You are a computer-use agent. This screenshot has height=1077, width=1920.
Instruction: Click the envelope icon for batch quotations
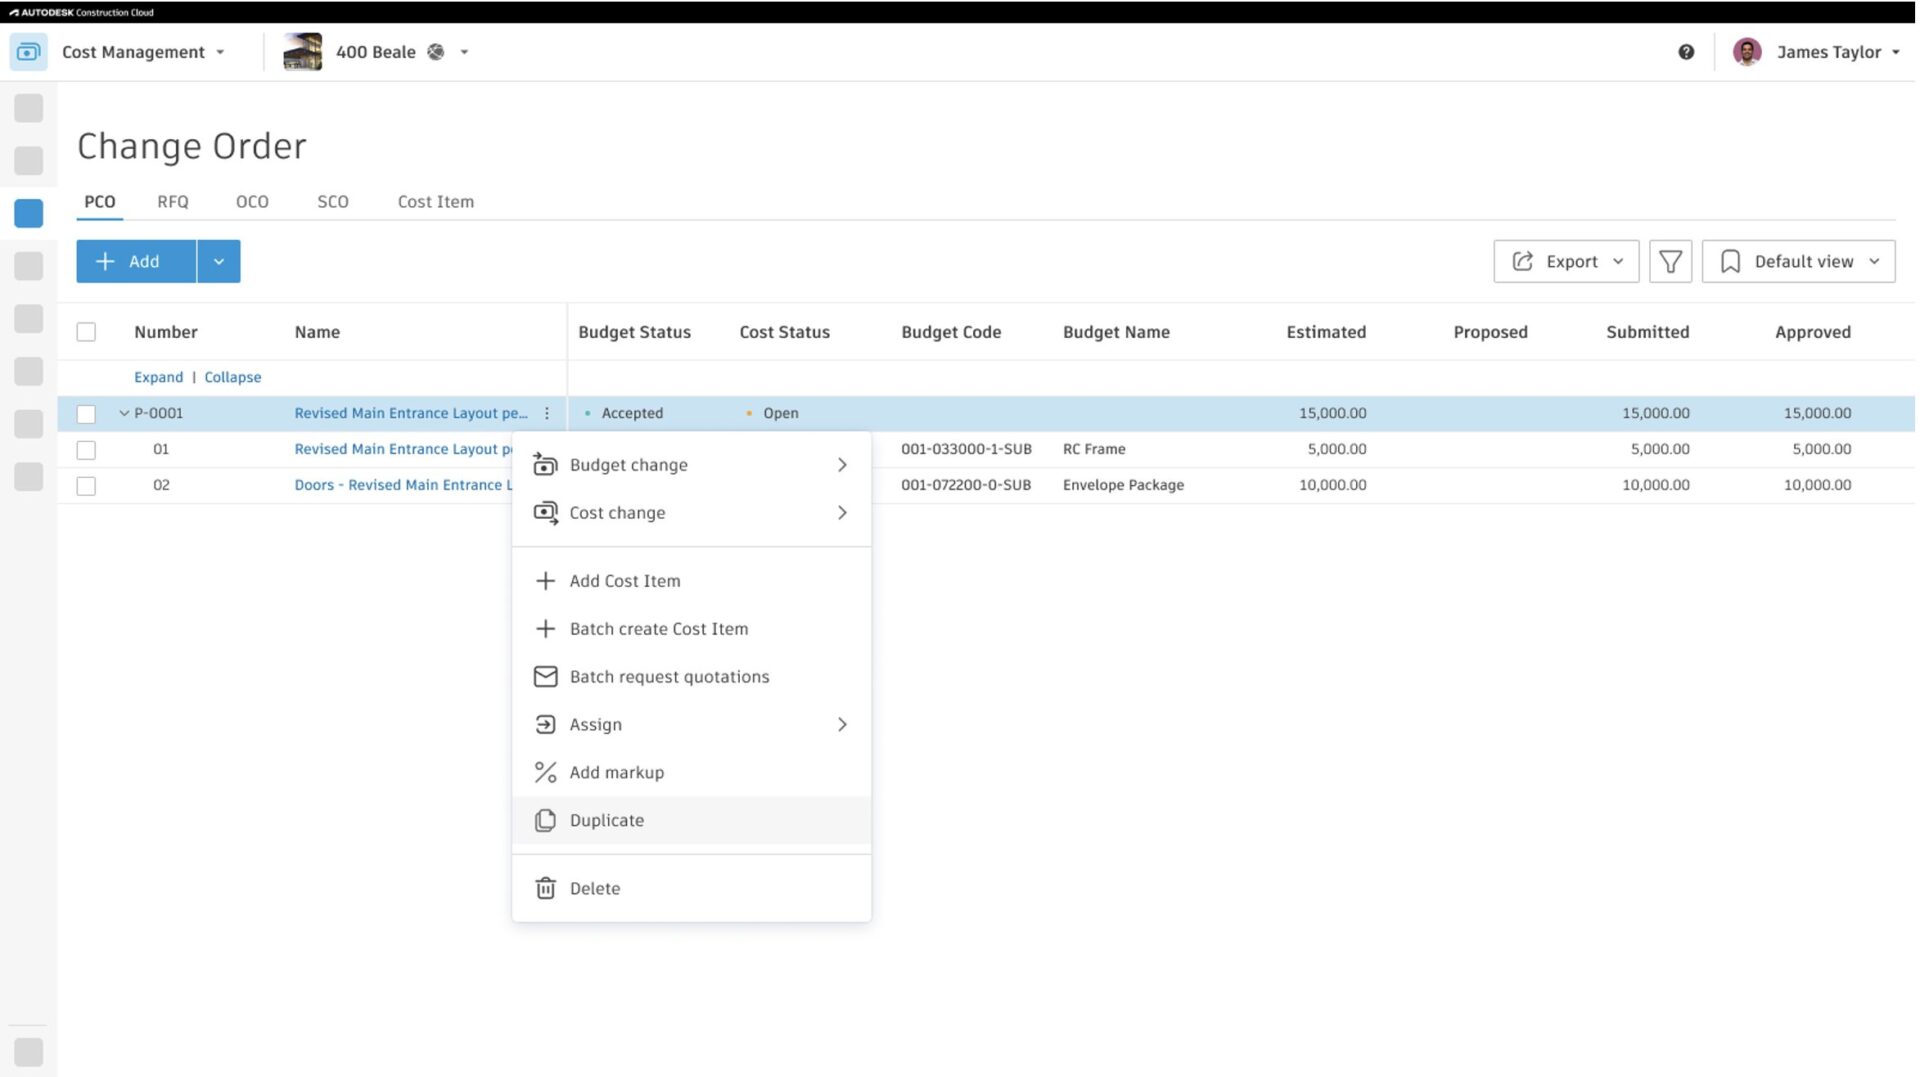[545, 677]
